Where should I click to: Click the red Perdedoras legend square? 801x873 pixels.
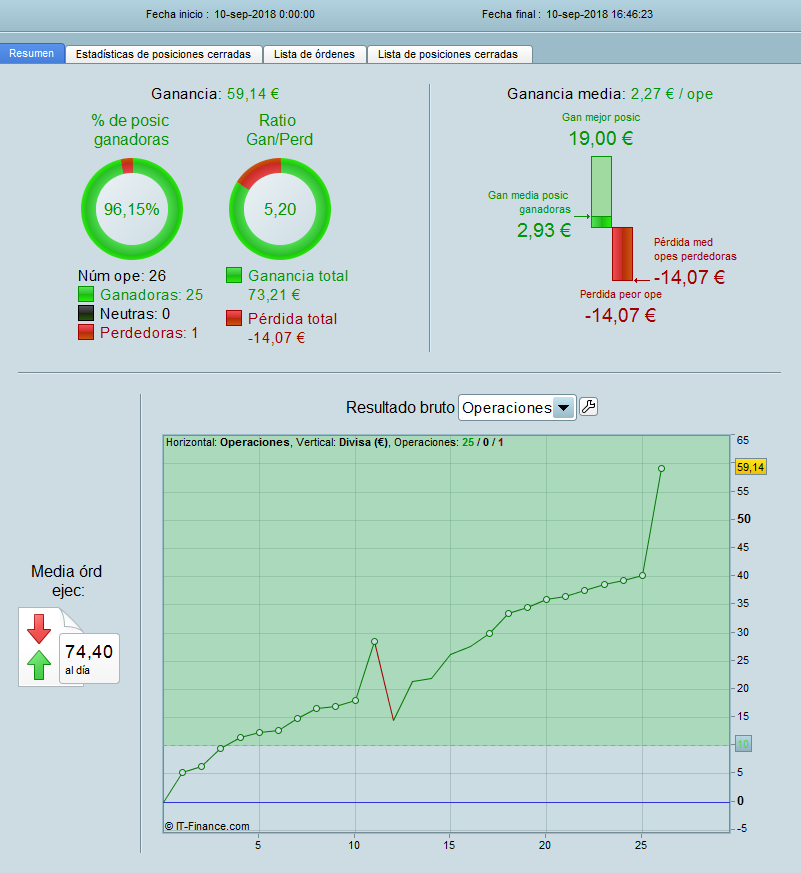click(x=86, y=332)
